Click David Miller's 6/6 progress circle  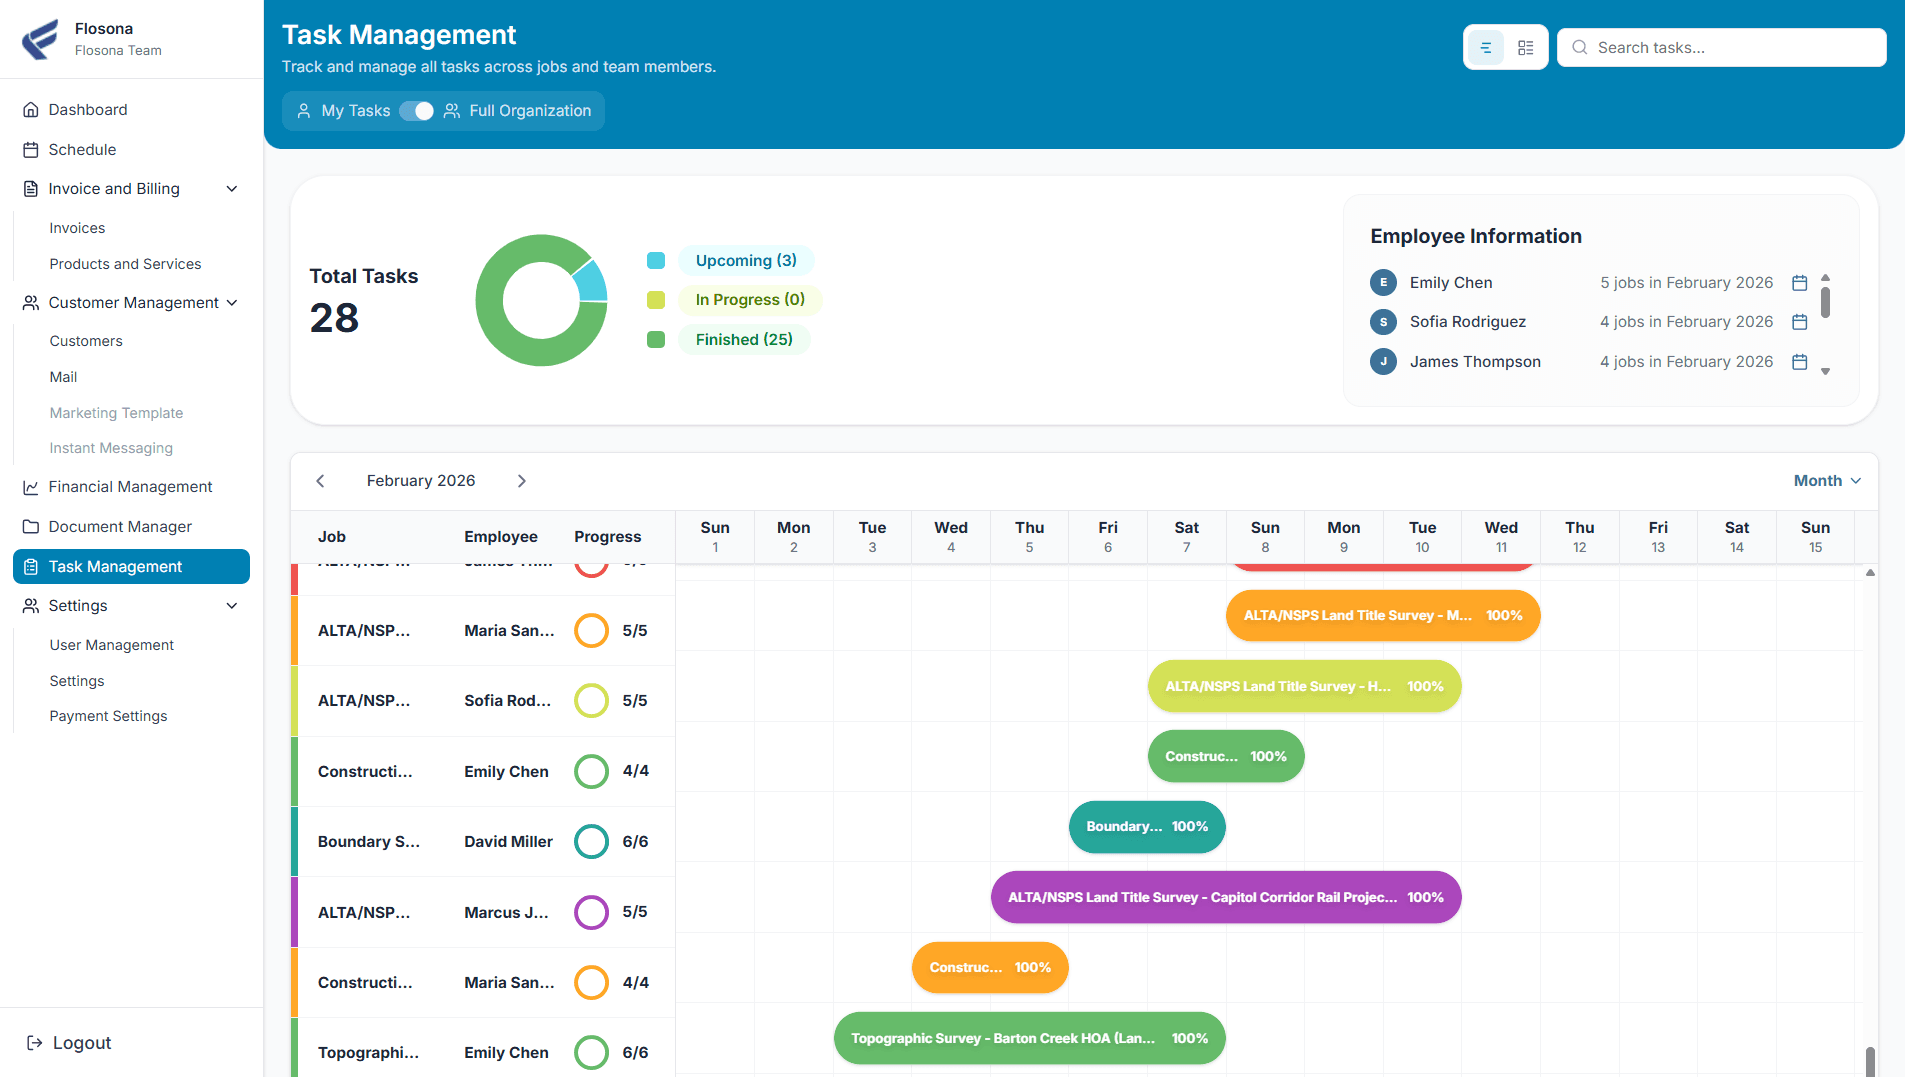591,841
